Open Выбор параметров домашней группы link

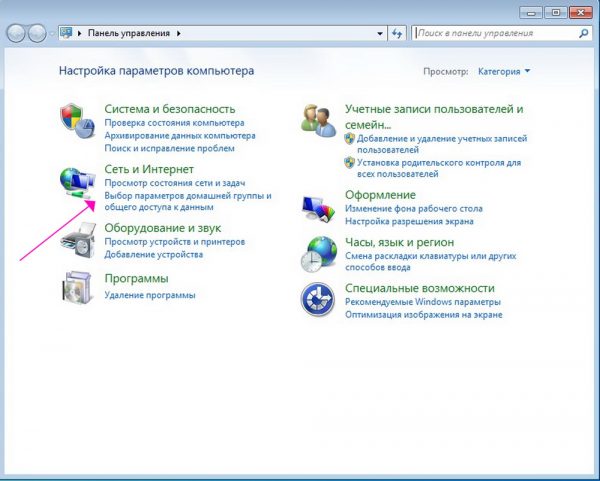(188, 201)
